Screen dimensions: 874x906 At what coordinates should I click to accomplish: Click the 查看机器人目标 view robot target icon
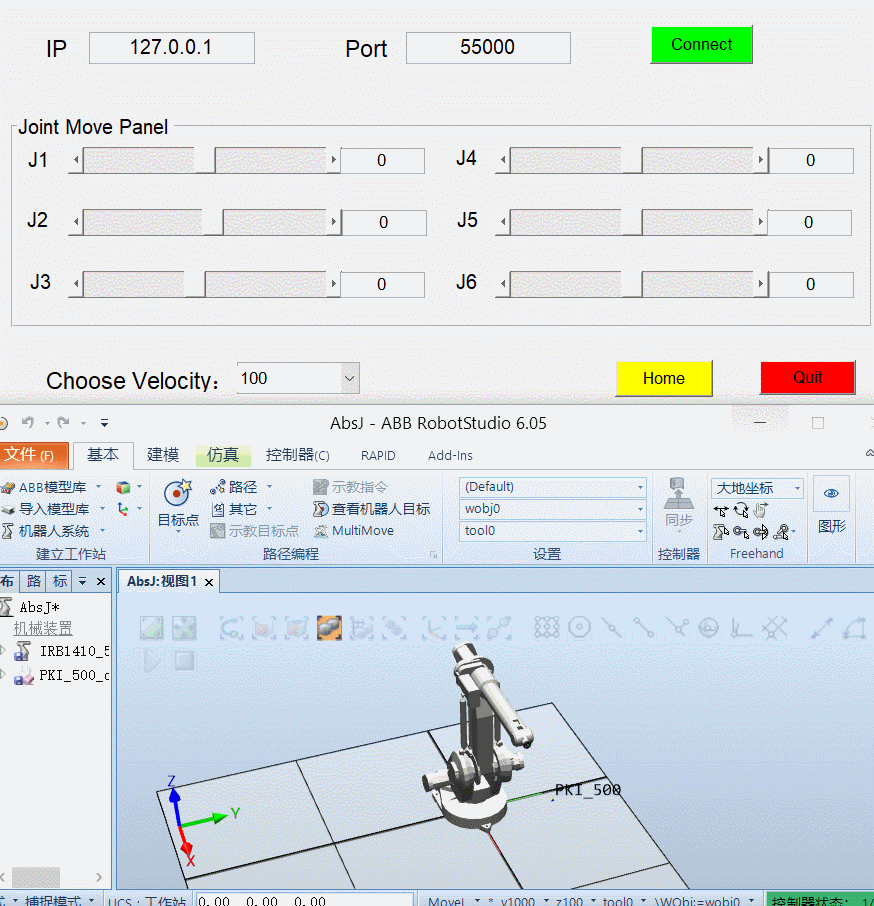(318, 508)
